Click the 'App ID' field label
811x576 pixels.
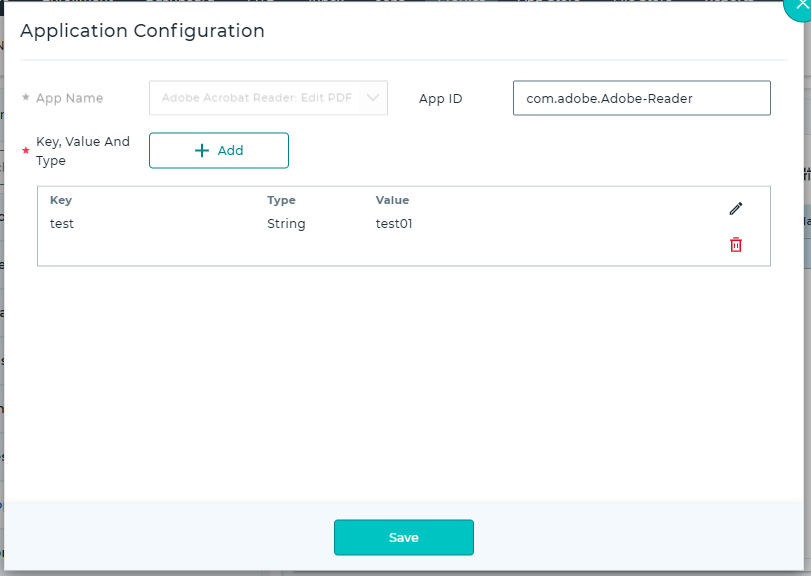tap(440, 98)
